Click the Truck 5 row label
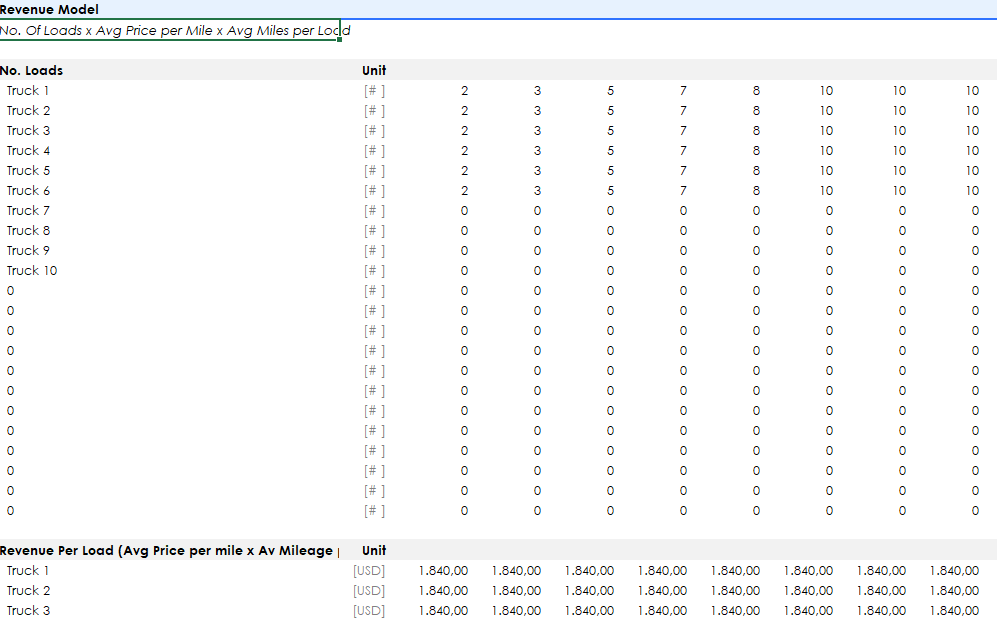997x618 pixels. tap(28, 170)
